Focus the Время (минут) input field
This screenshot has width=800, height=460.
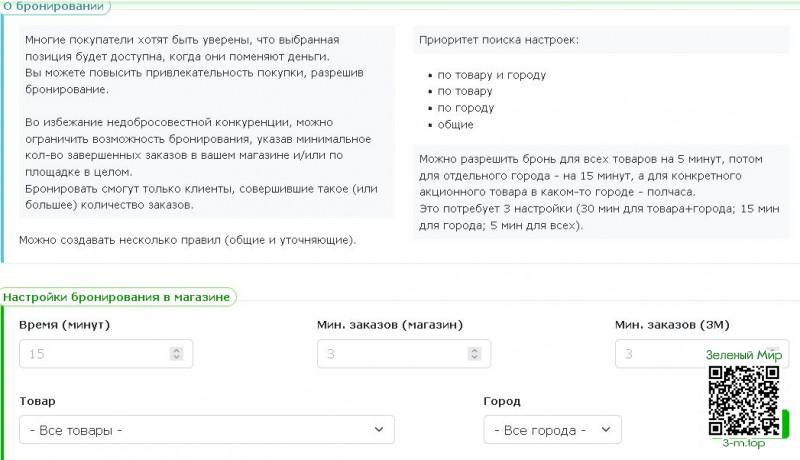95,354
